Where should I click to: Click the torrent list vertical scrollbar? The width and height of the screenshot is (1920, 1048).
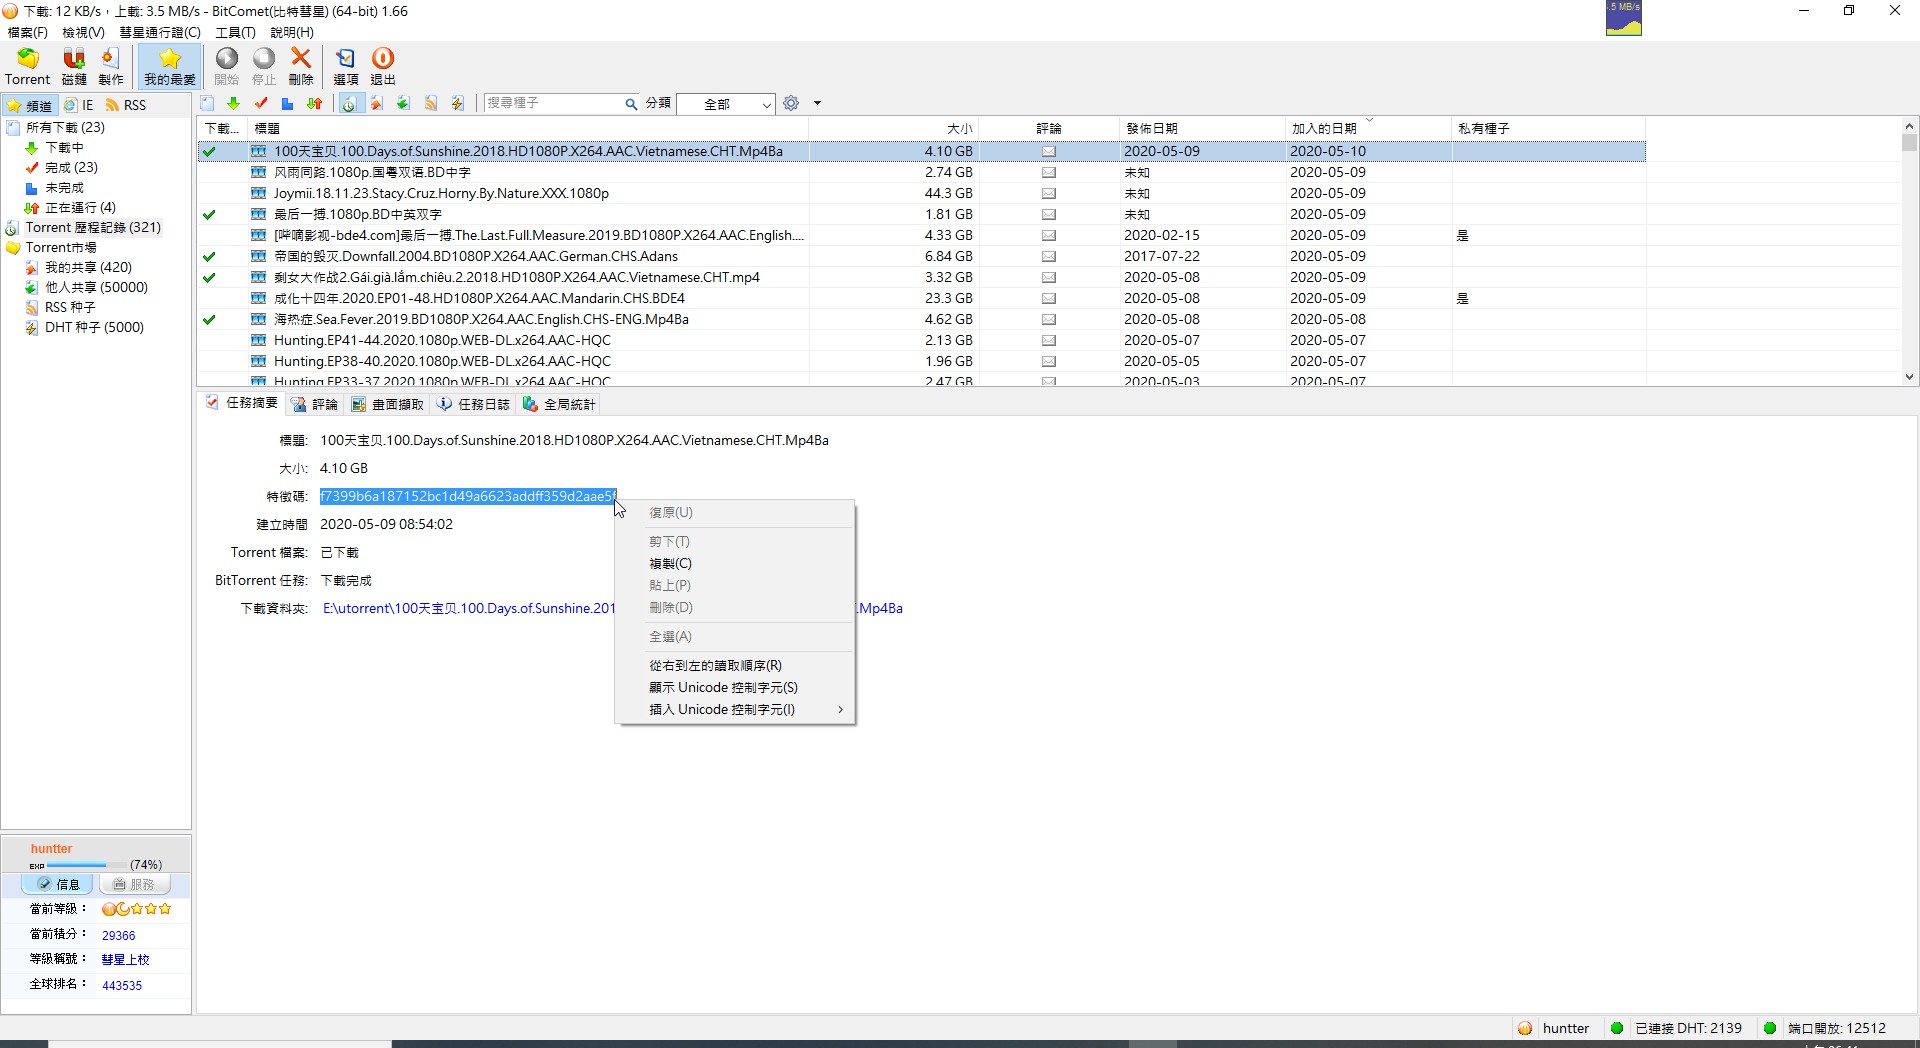1909,251
